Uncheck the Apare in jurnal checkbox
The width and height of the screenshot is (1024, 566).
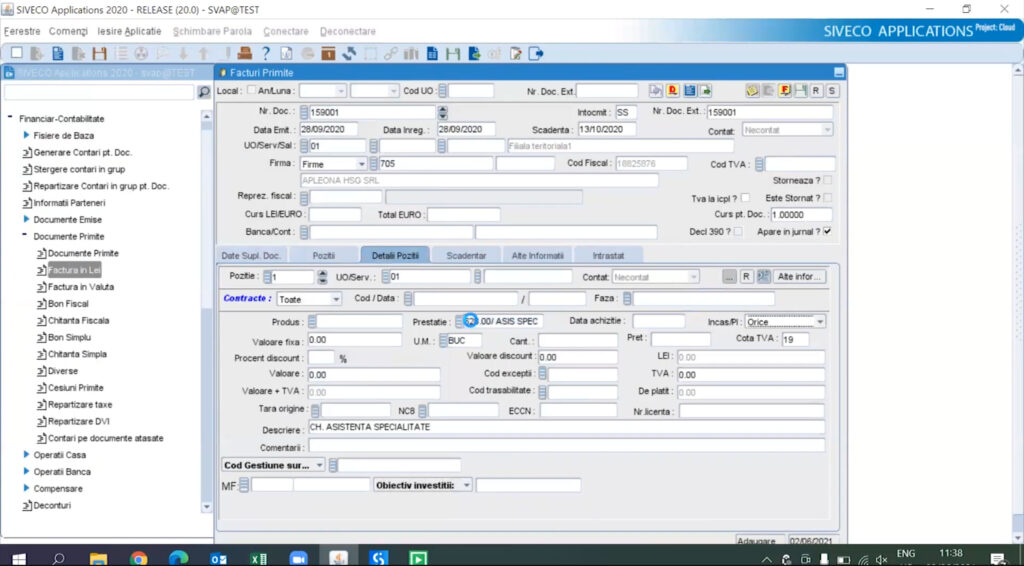827,232
